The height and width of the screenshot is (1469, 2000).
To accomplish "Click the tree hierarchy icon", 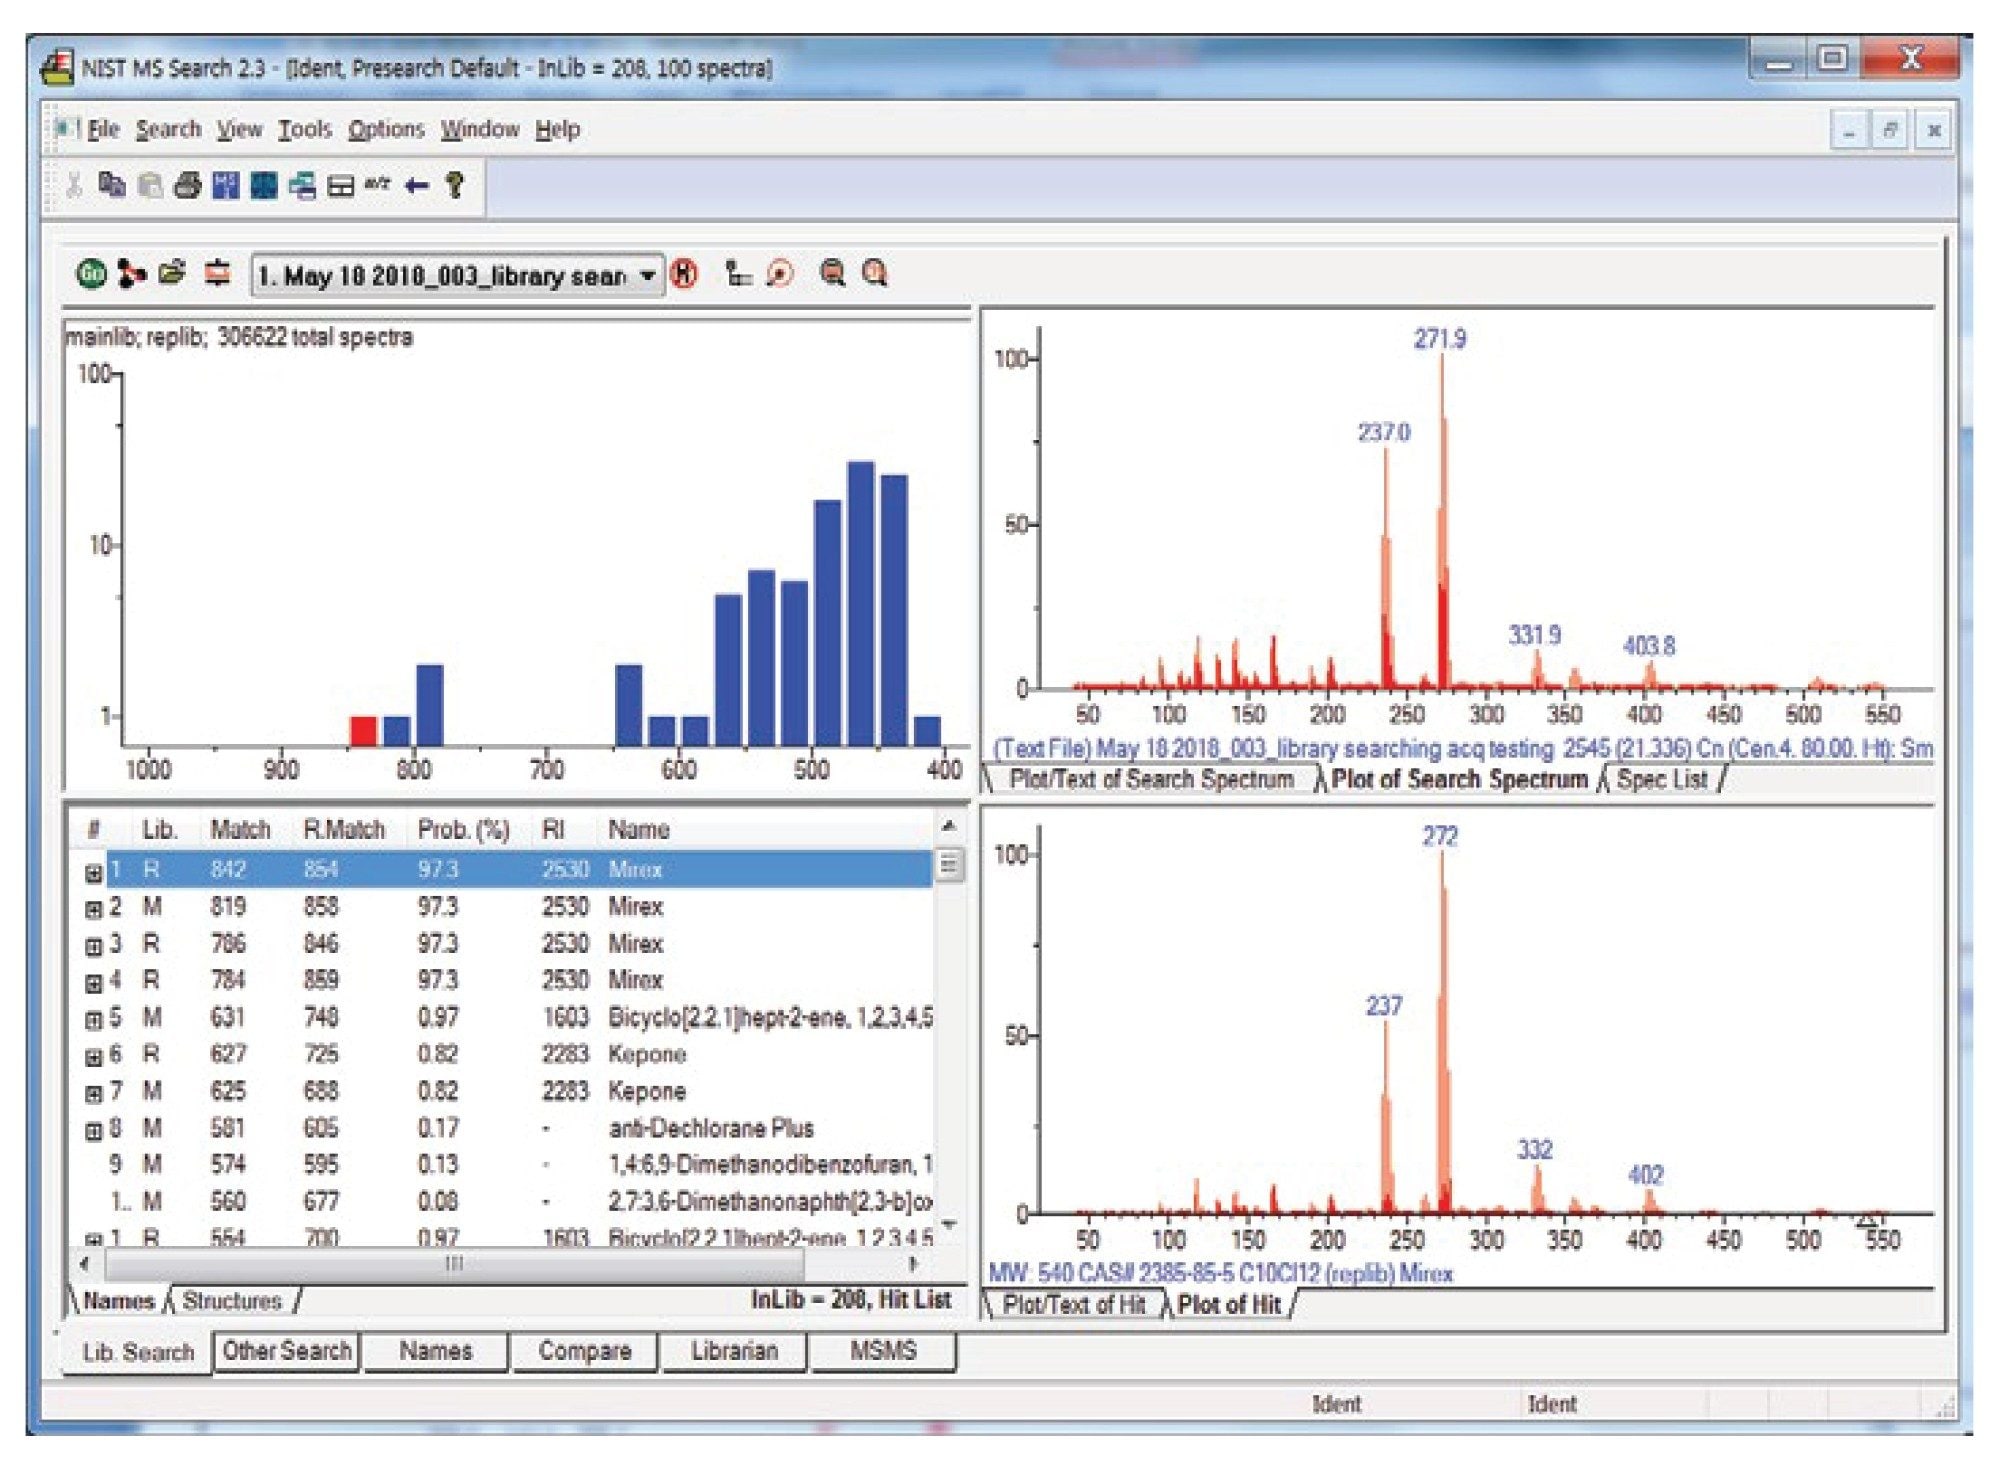I will point(738,273).
